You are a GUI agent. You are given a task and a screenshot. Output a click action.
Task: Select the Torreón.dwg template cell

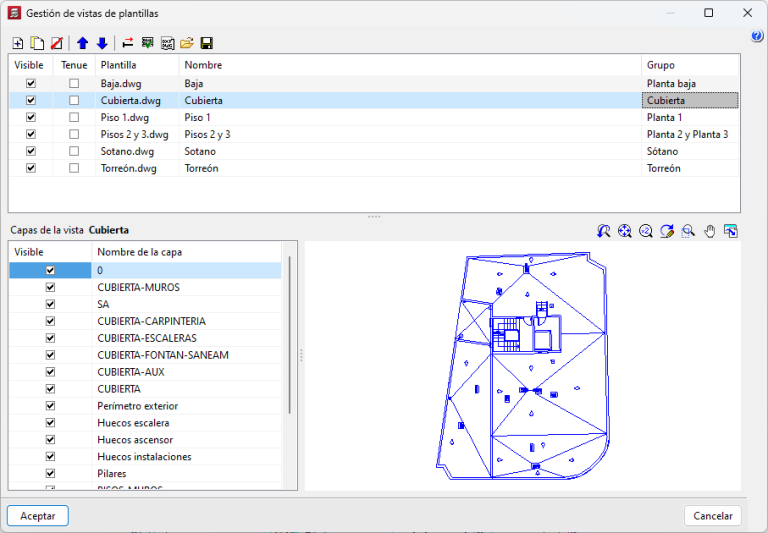click(137, 168)
